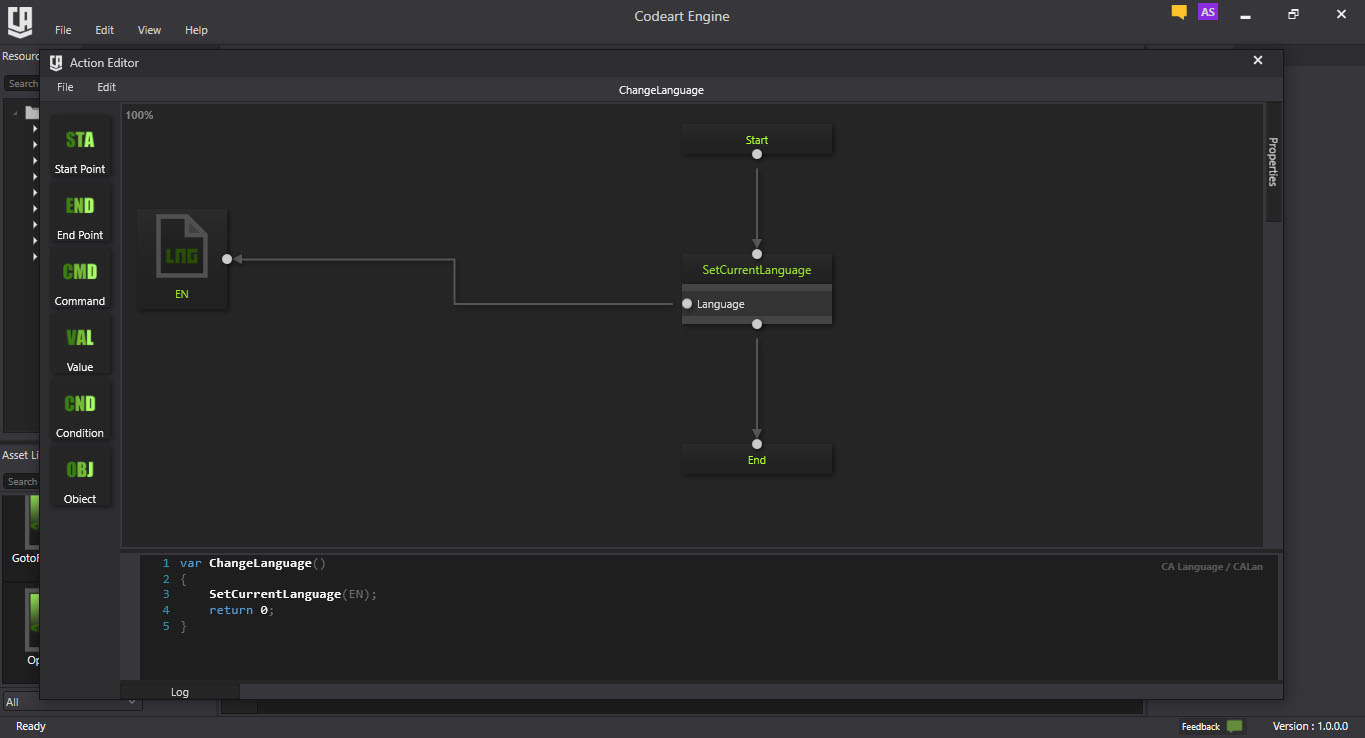Expand the root folder in resource tree
The height and width of the screenshot is (738, 1365).
coord(16,113)
